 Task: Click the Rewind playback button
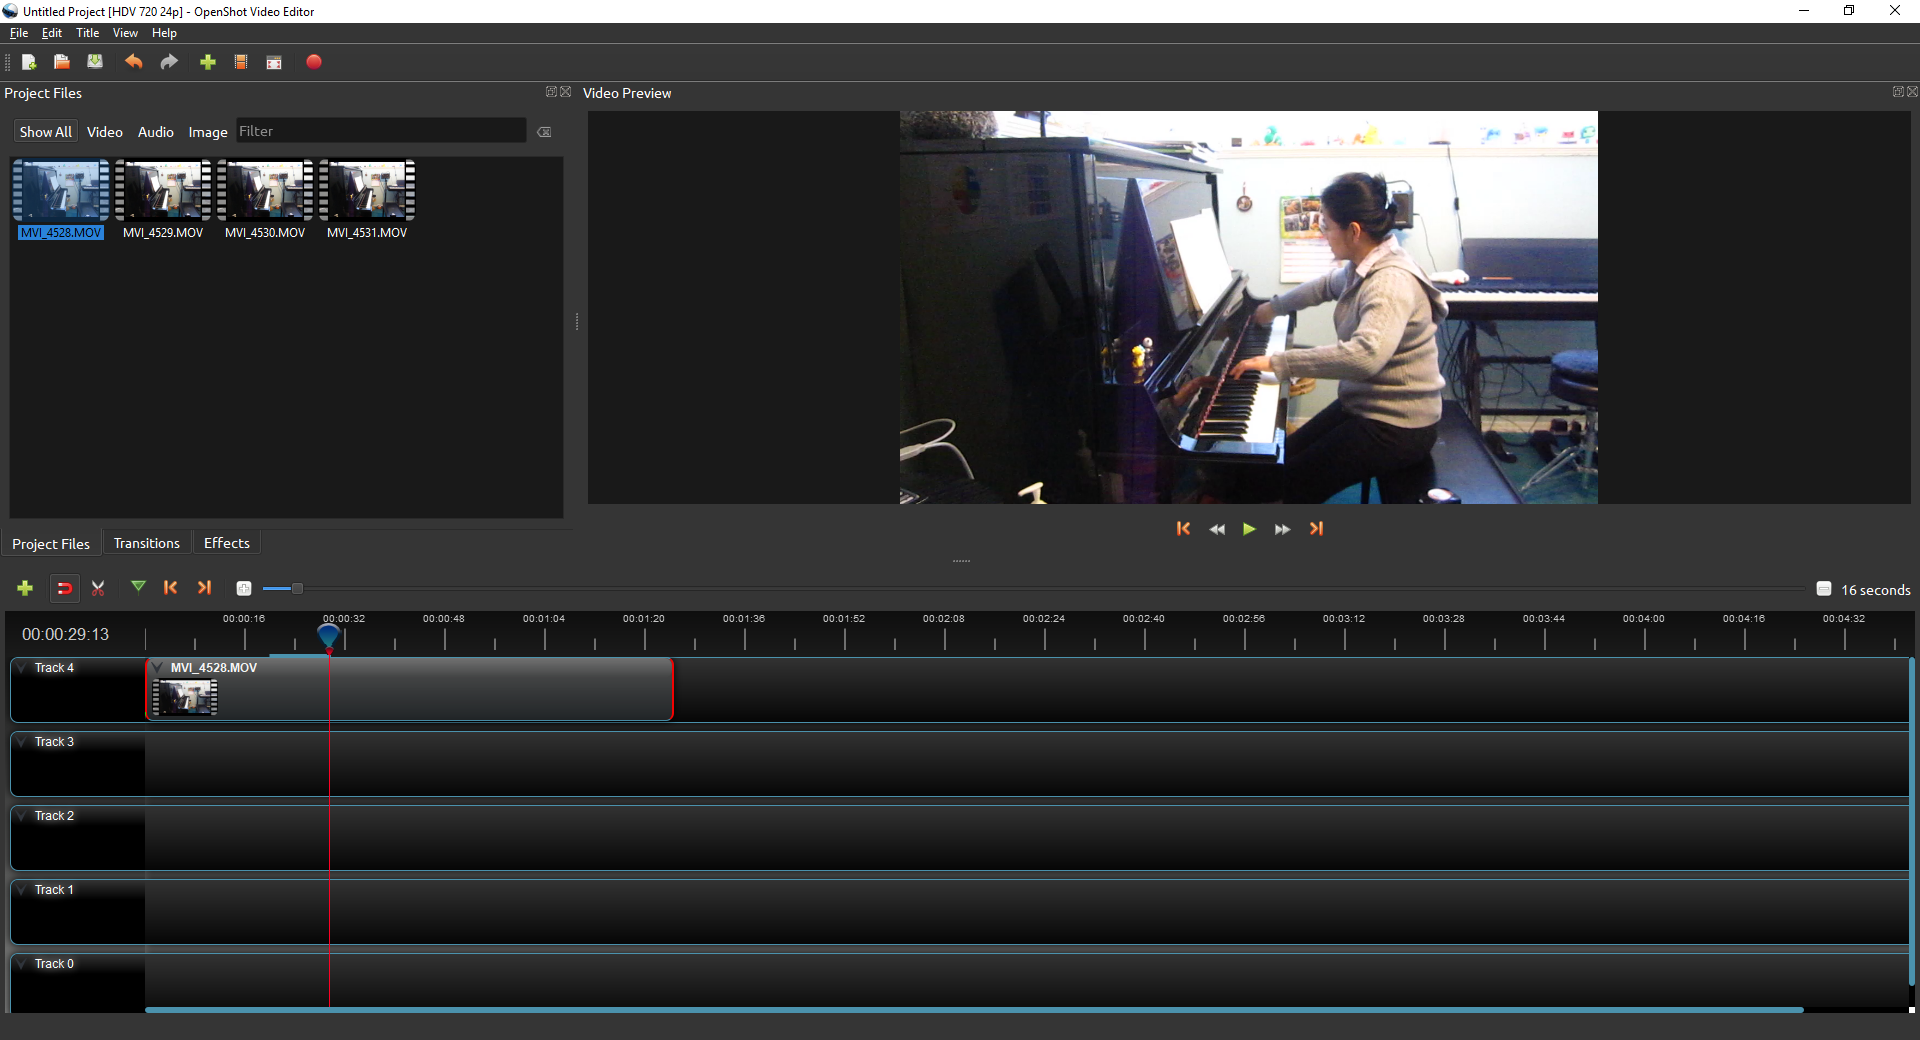pyautogui.click(x=1217, y=529)
